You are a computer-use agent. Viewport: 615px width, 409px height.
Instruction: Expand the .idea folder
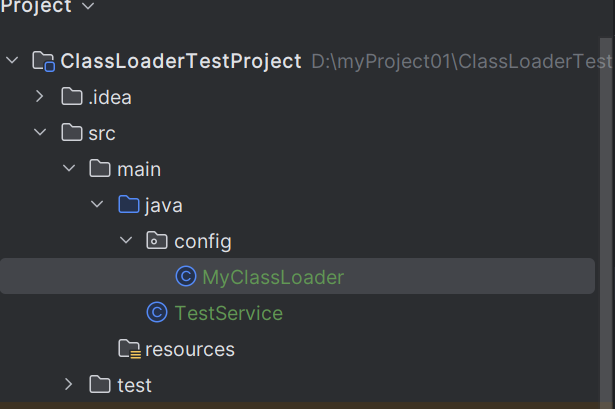(x=40, y=97)
